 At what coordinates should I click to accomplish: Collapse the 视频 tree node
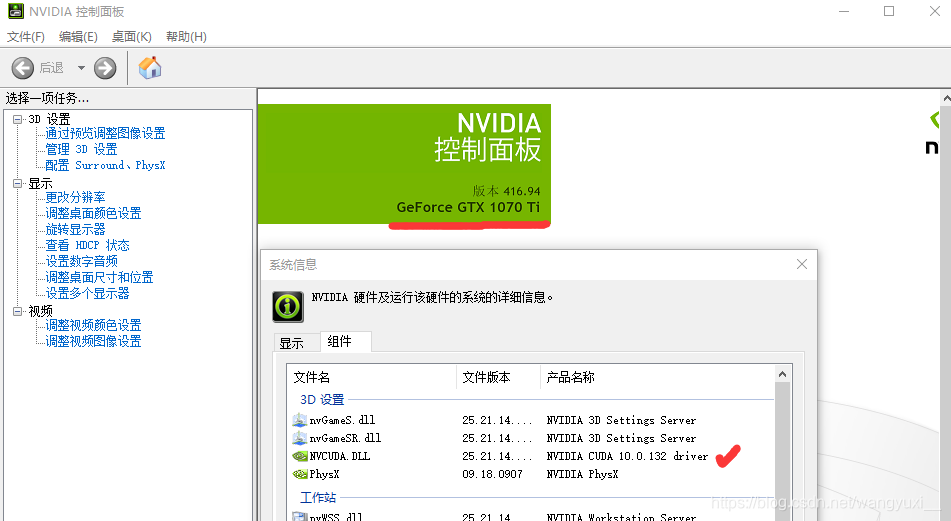point(18,311)
